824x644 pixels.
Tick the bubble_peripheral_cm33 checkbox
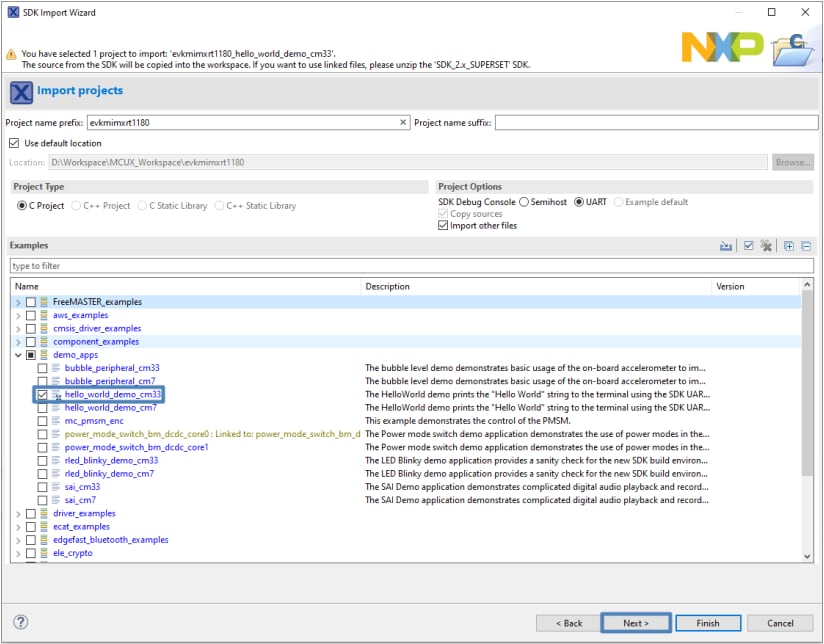point(43,368)
